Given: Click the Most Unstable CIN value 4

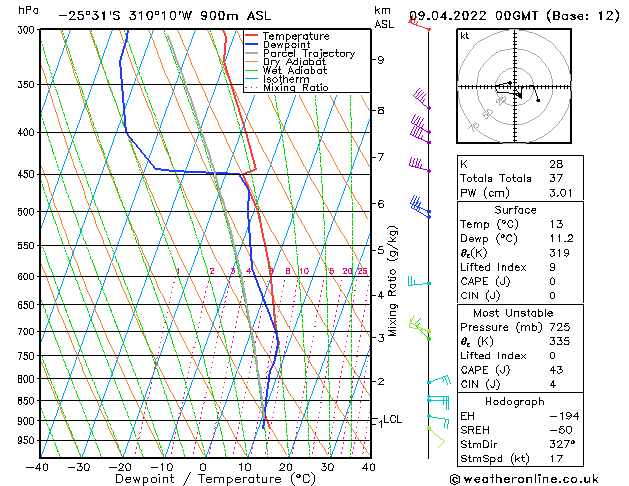Looking at the screenshot, I should tap(553, 384).
